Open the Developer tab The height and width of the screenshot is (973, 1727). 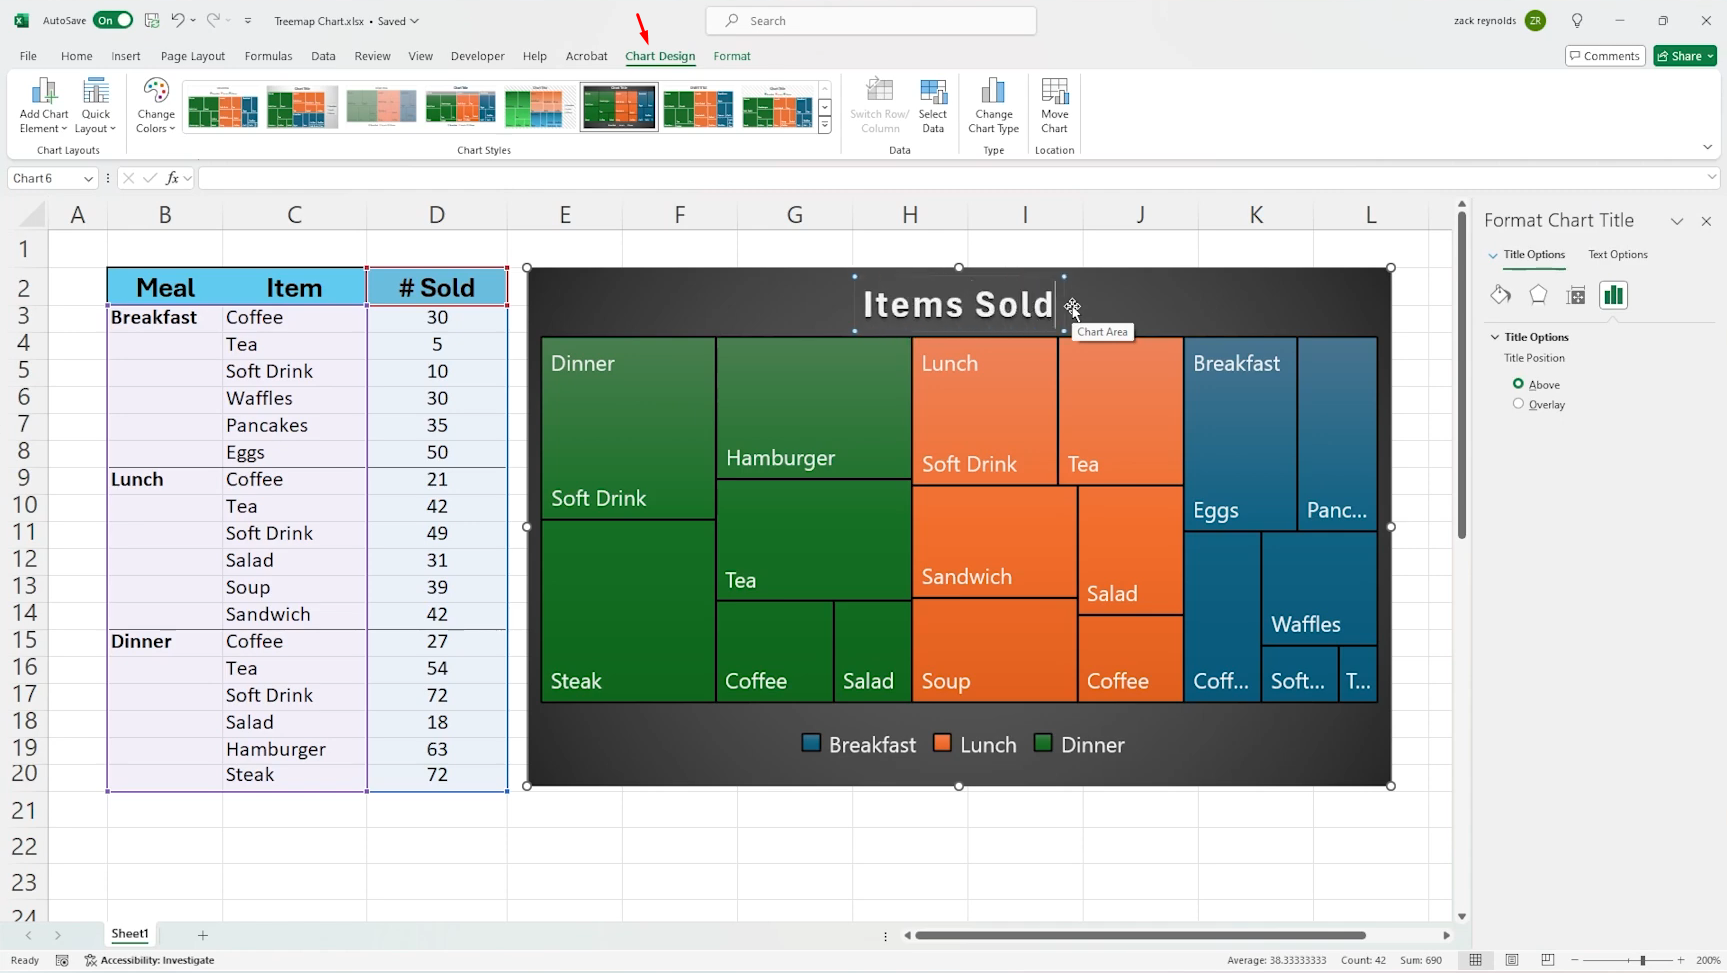click(478, 56)
